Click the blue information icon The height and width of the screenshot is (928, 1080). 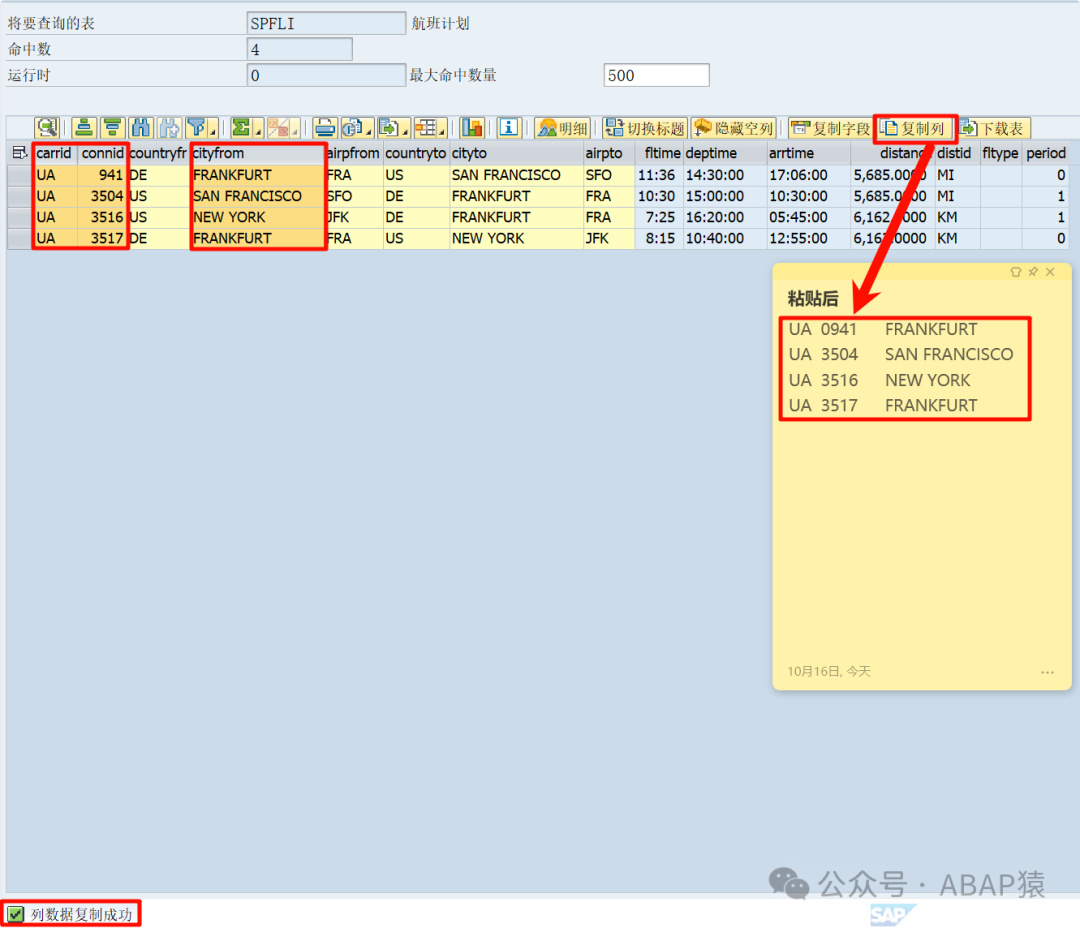tap(508, 128)
